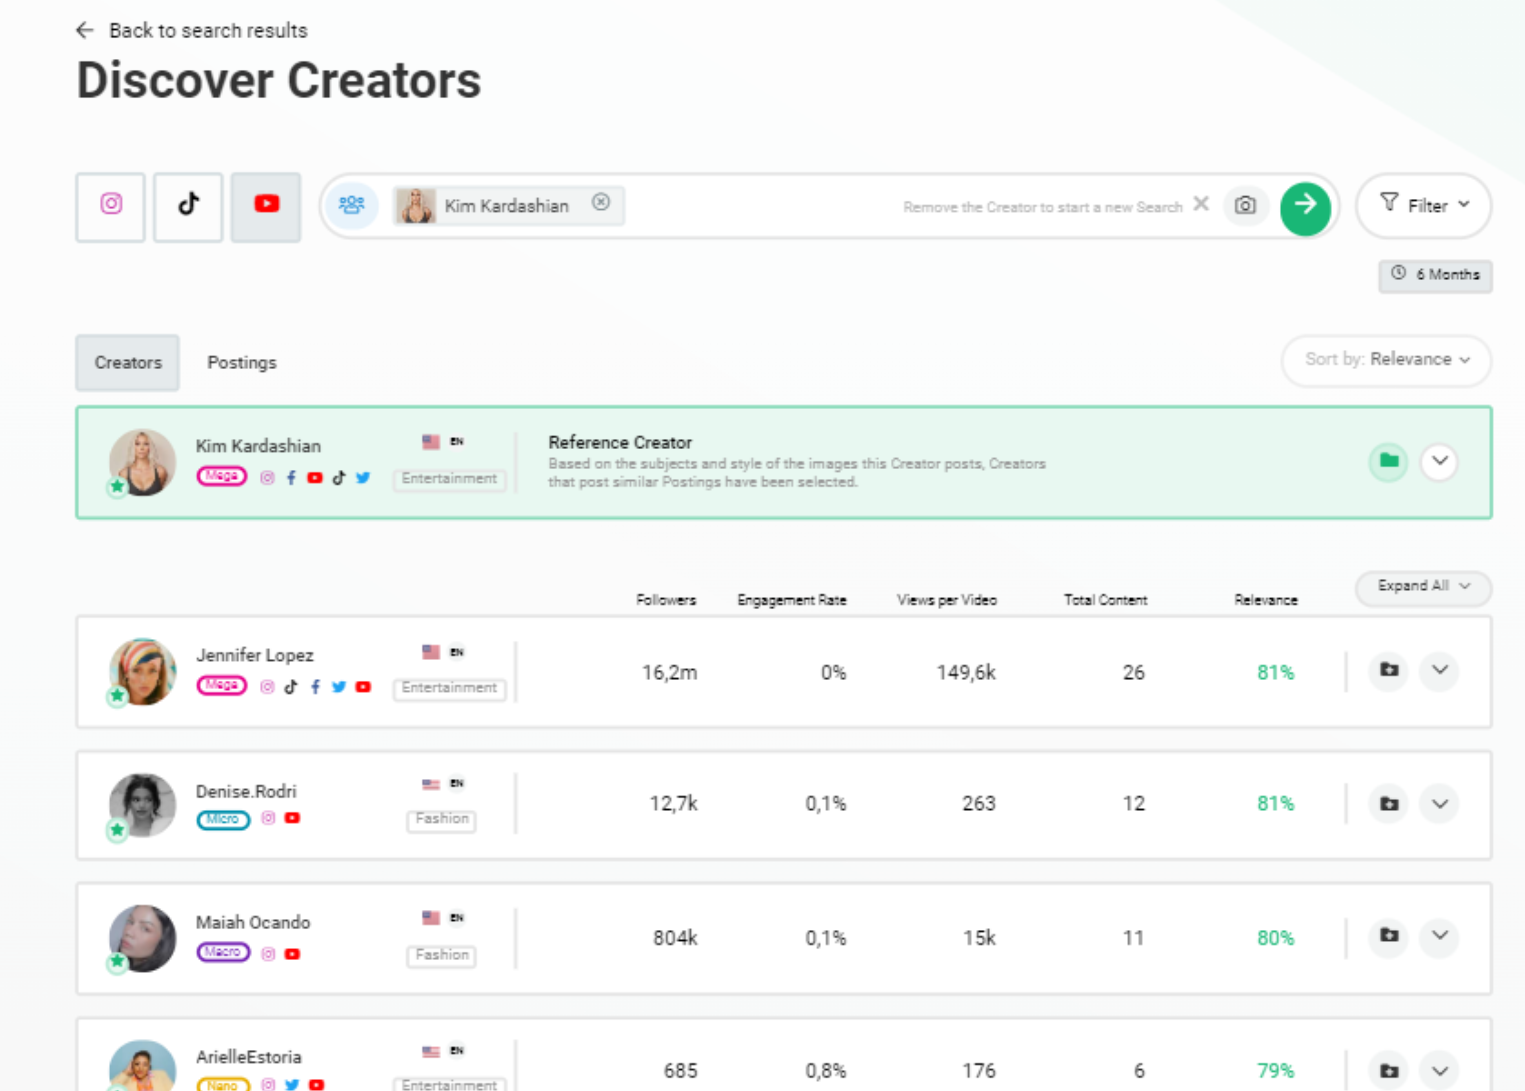
Task: Expand the Kim Kardashian reference row
Action: coord(1439,461)
